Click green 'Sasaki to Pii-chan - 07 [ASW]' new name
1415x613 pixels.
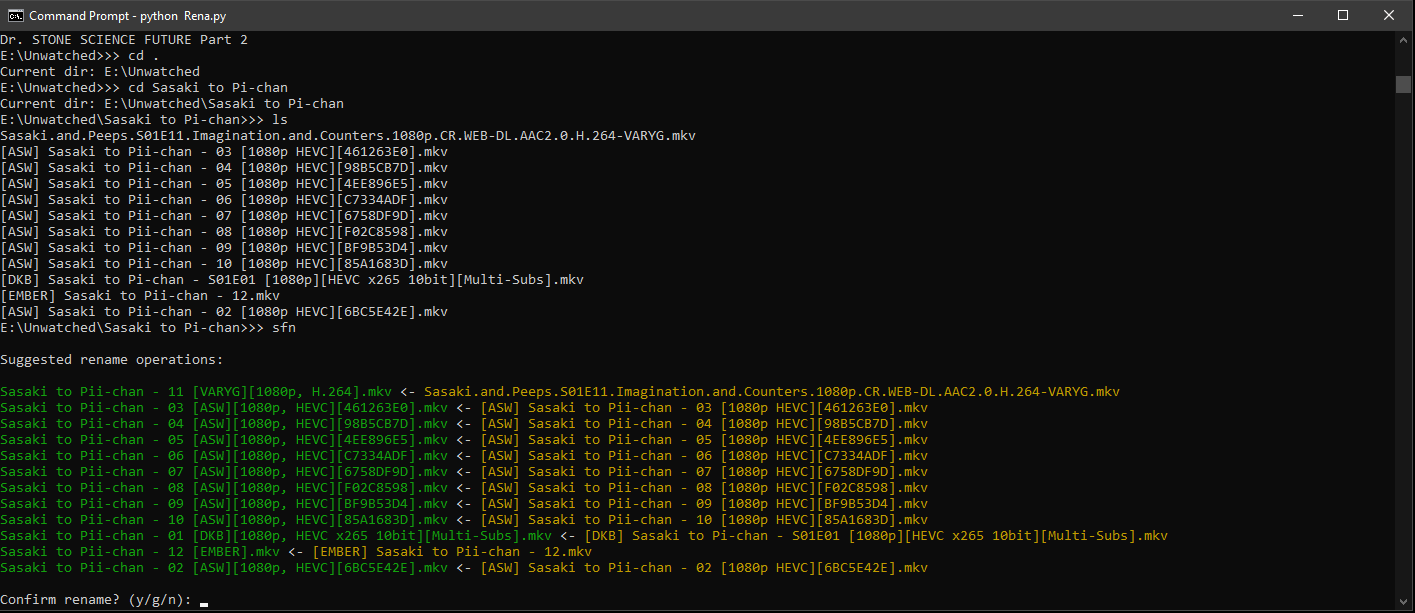tap(224, 472)
